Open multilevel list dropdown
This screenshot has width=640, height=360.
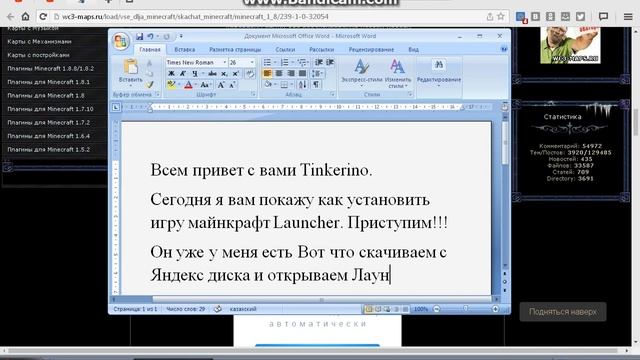click(309, 62)
